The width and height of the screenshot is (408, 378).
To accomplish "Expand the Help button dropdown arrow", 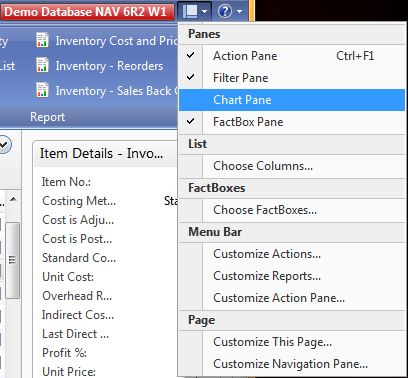I will (x=240, y=12).
